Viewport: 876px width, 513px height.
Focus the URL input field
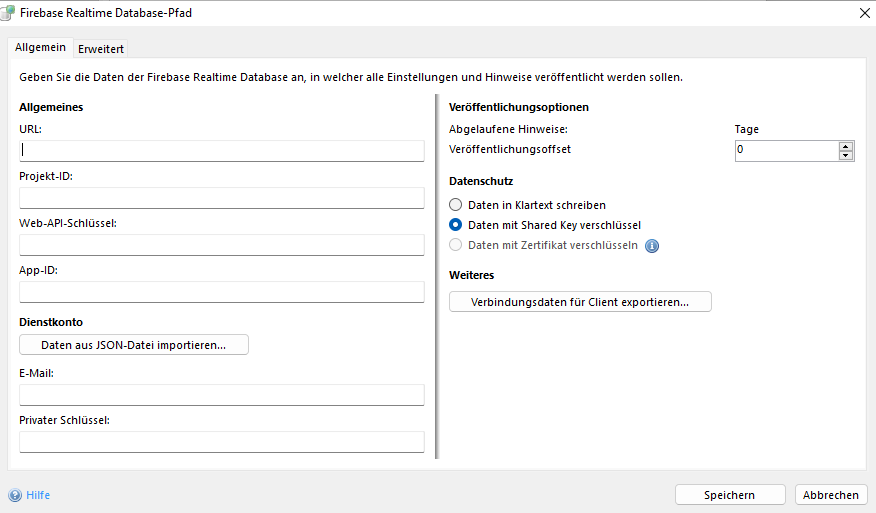coord(222,151)
